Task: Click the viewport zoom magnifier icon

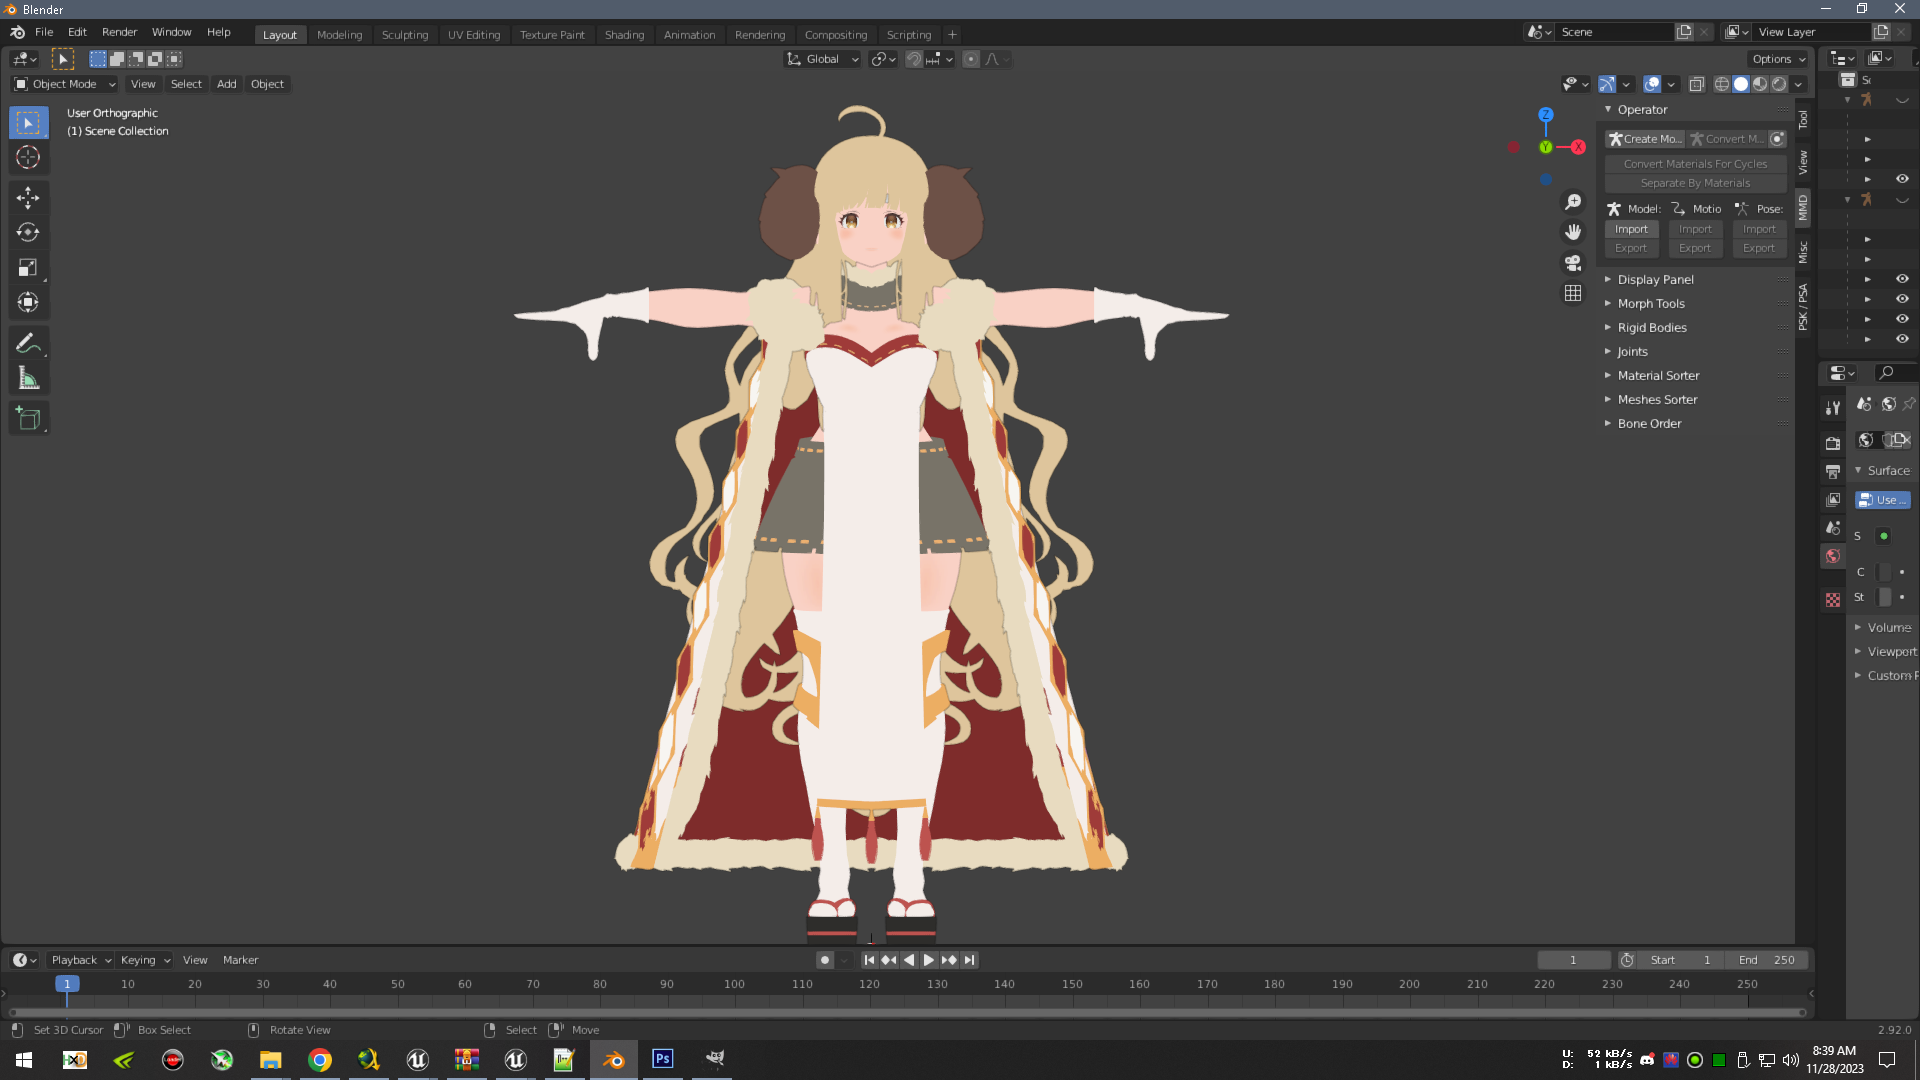Action: tap(1573, 202)
